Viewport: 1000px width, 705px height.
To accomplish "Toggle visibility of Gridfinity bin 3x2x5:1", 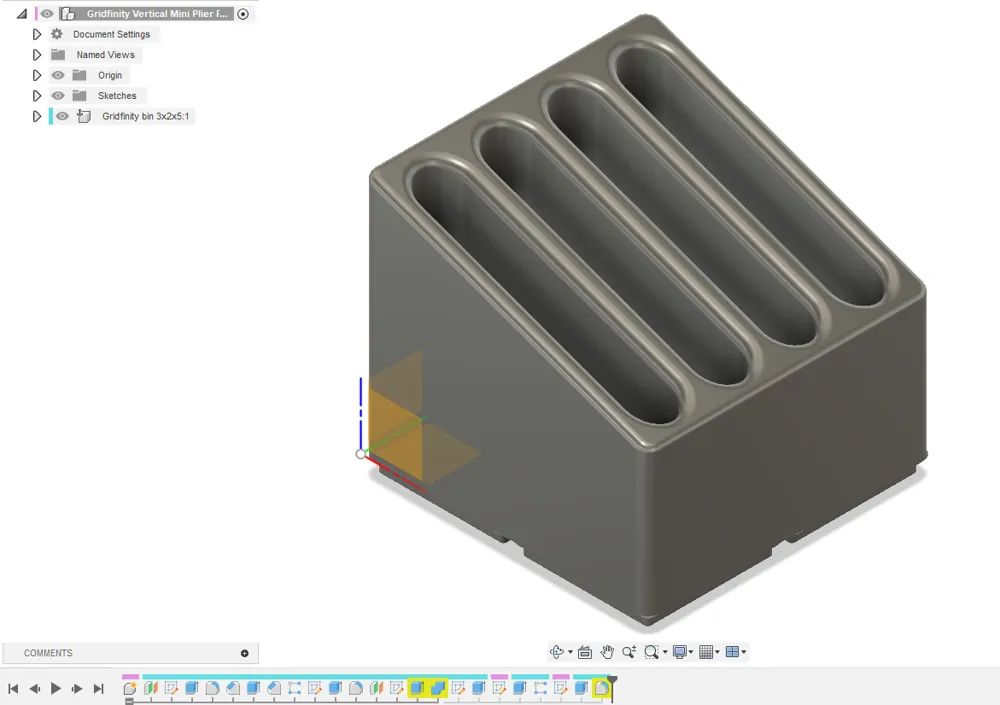I will (x=63, y=116).
